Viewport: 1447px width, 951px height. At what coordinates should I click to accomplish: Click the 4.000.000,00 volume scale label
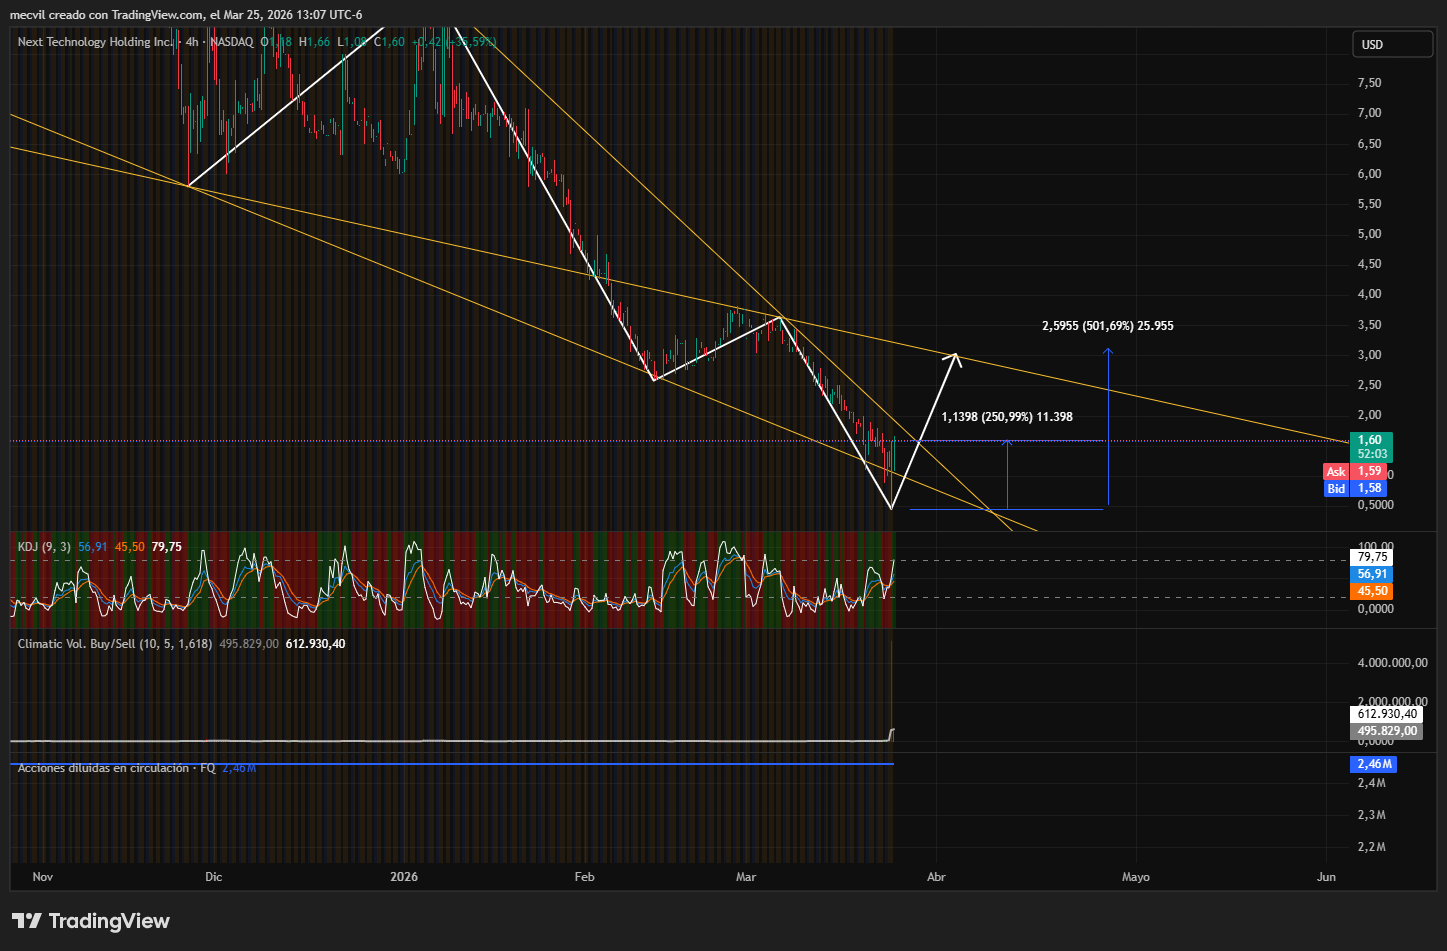pyautogui.click(x=1393, y=663)
